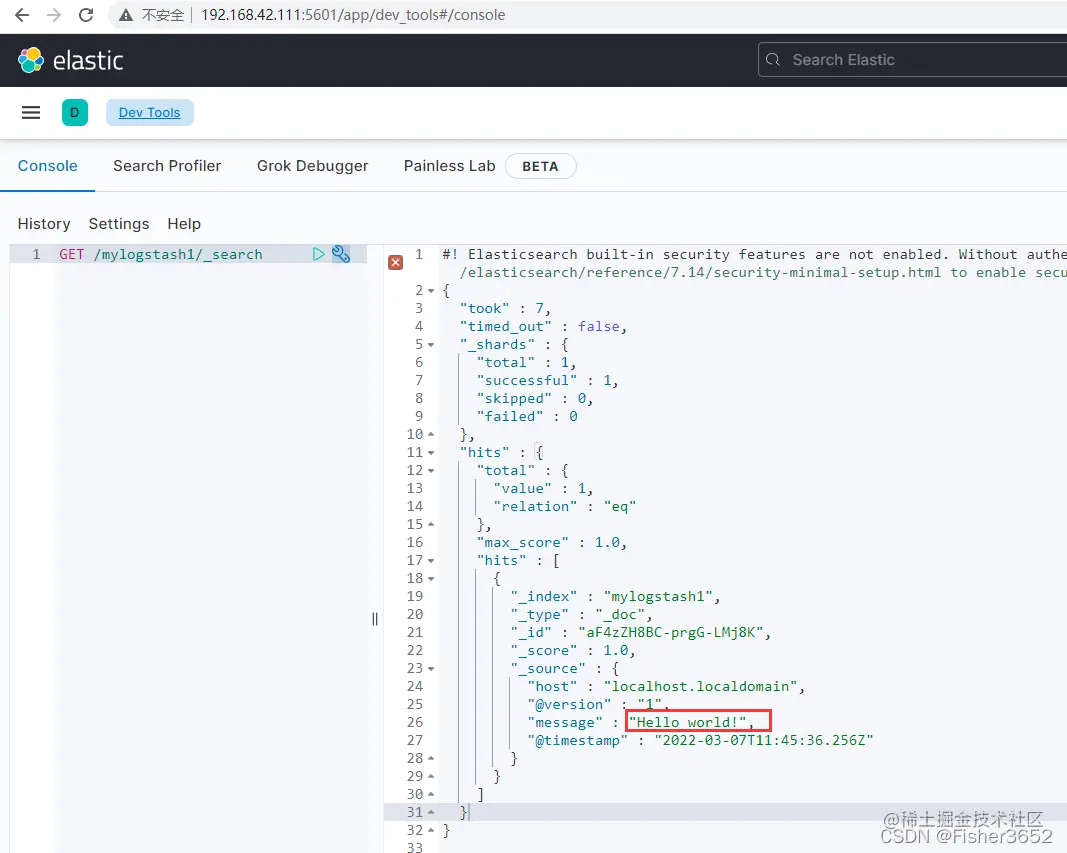This screenshot has width=1067, height=853.
Task: Switch to the Search Profiler tab
Action: click(x=167, y=166)
